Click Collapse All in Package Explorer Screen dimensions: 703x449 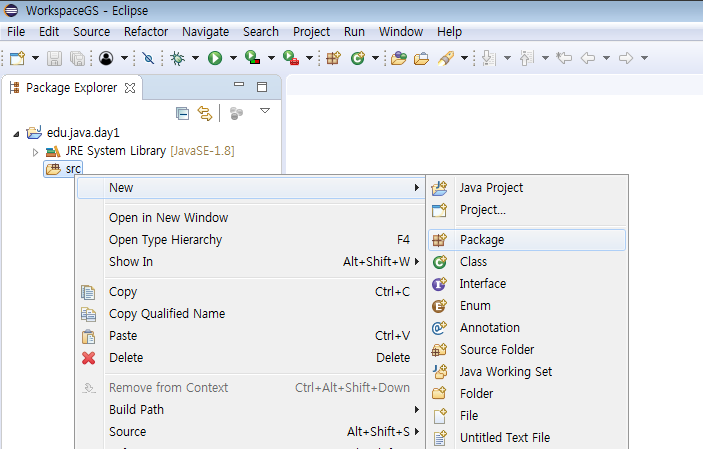tap(182, 113)
